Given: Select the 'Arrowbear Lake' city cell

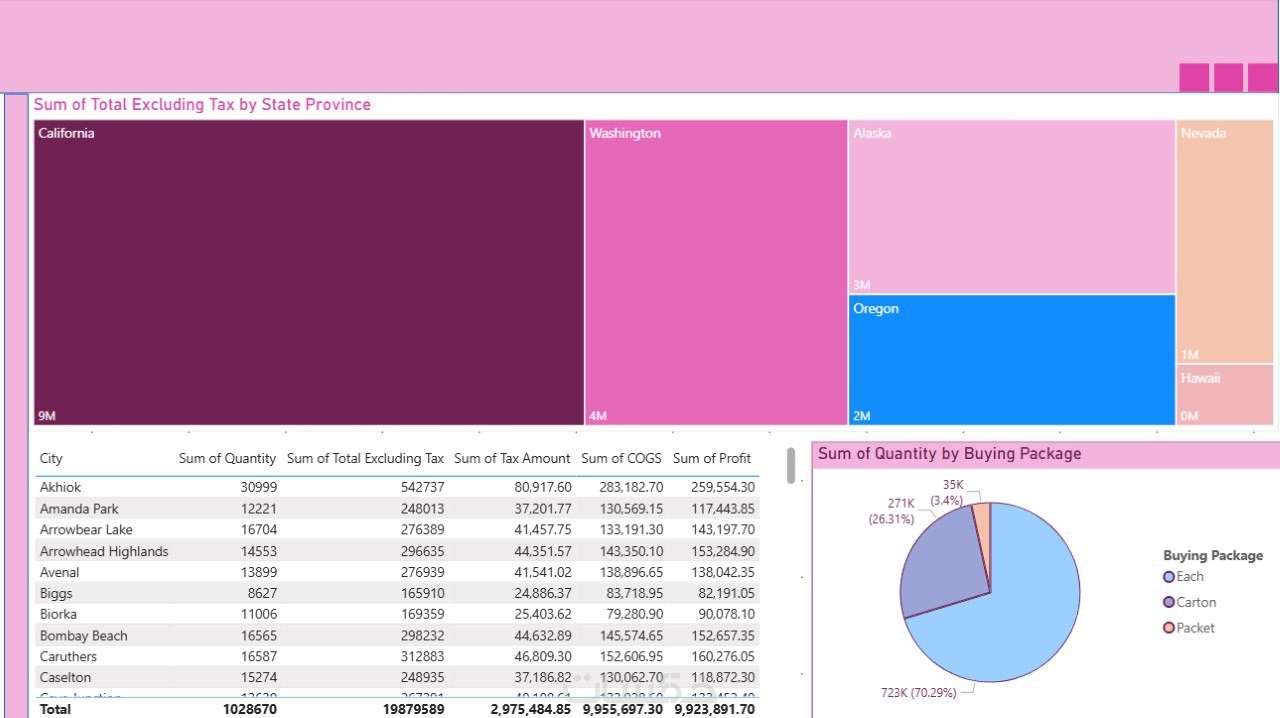Looking at the screenshot, I should click(x=86, y=530).
